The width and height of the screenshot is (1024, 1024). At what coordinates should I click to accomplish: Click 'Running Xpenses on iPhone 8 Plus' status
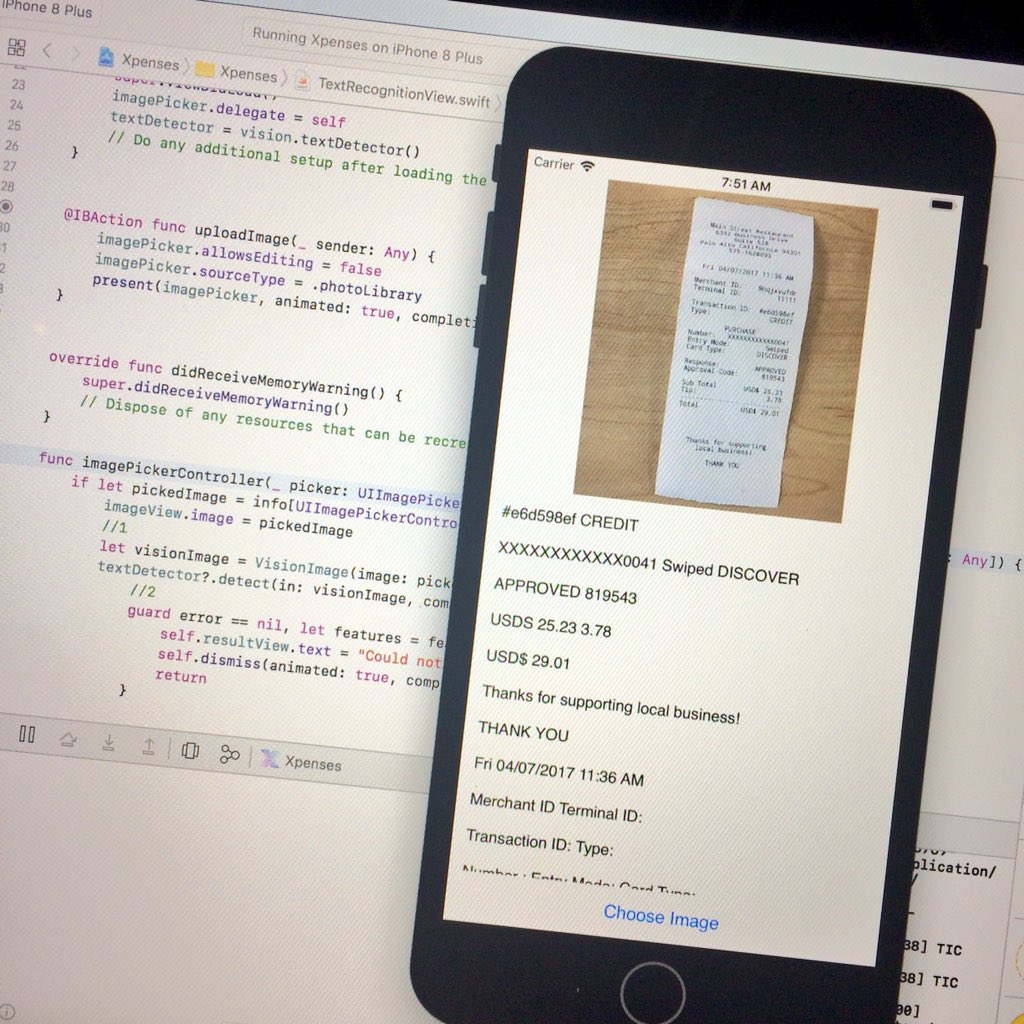click(367, 46)
